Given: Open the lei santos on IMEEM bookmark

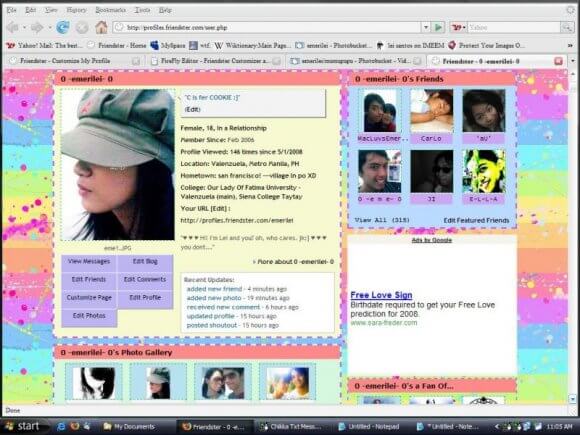Looking at the screenshot, I should point(410,45).
